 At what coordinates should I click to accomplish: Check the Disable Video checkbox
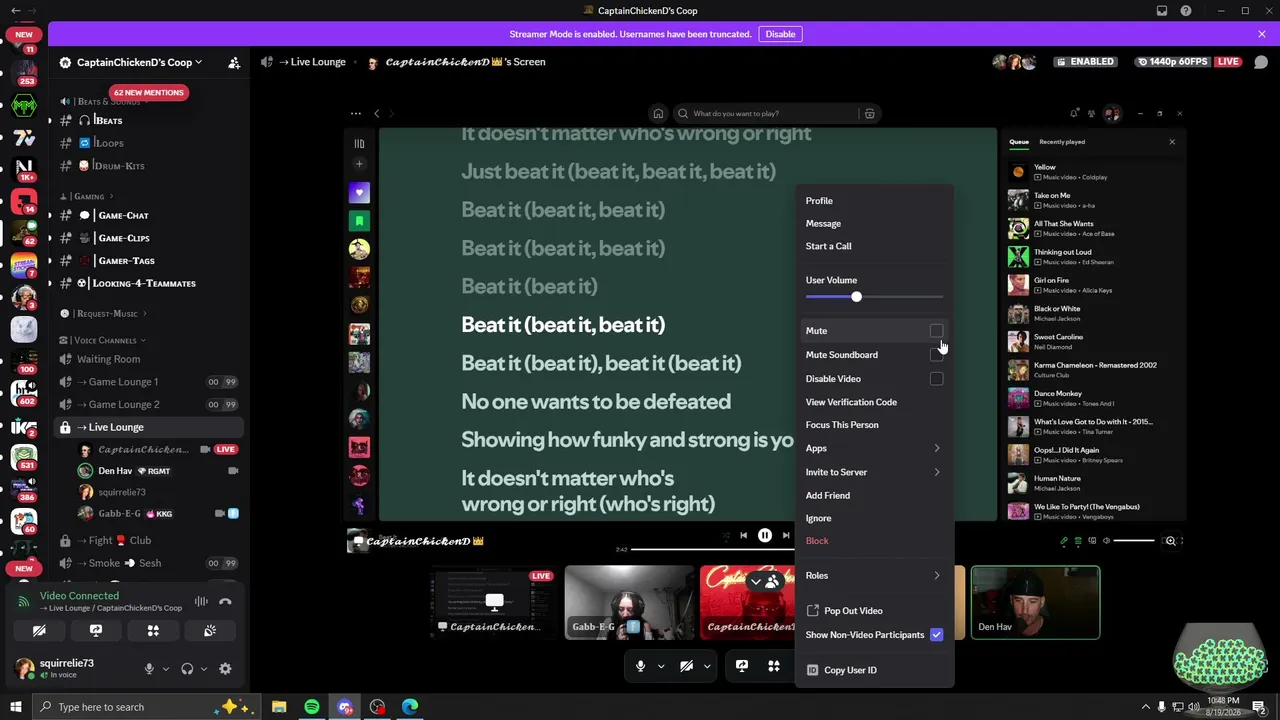click(x=936, y=379)
